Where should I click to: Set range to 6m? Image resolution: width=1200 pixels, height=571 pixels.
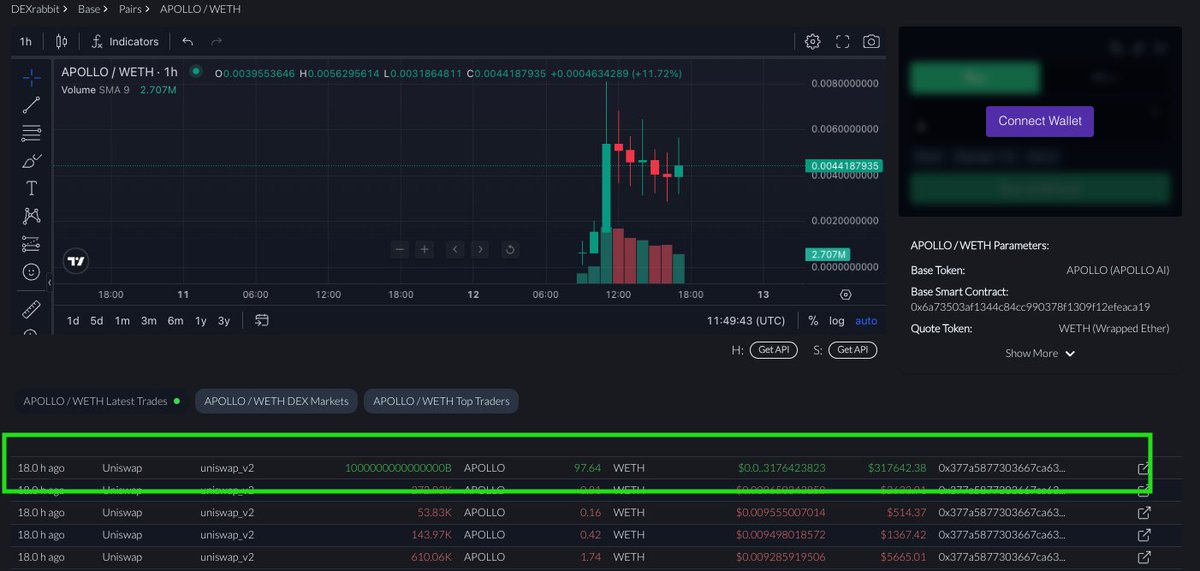pyautogui.click(x=175, y=321)
